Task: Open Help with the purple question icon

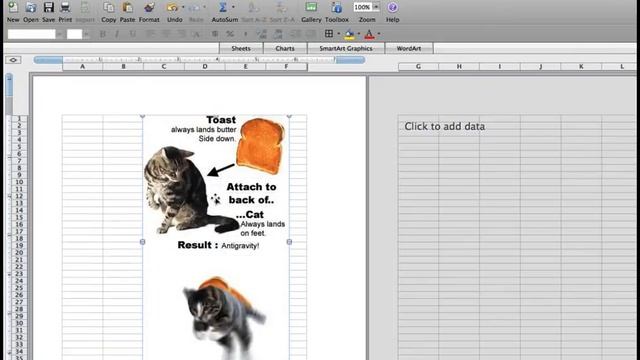Action: click(392, 8)
